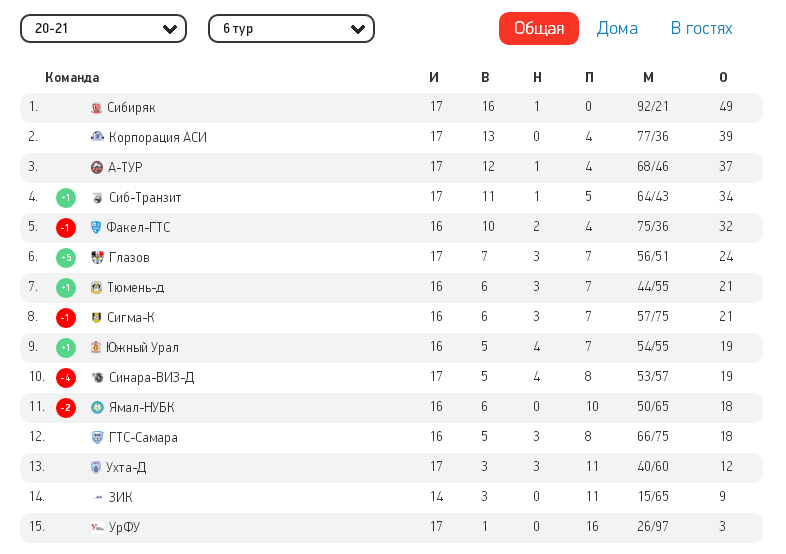Click the Сигма-К team logo icon
This screenshot has width=786, height=554.
[96, 318]
